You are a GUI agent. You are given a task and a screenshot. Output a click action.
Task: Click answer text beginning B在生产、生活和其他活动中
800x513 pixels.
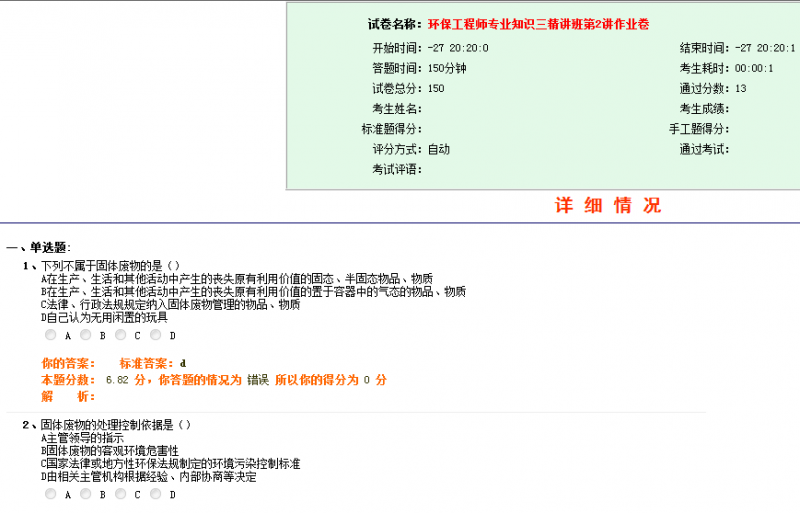click(x=254, y=292)
